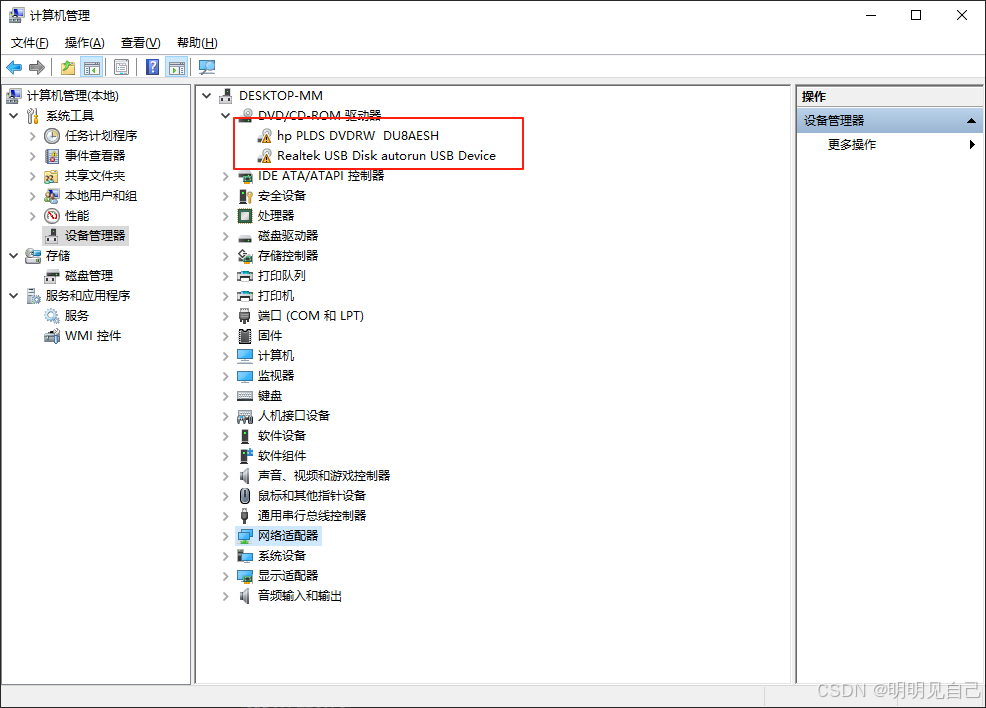Click the Properties toolbar icon

[121, 67]
